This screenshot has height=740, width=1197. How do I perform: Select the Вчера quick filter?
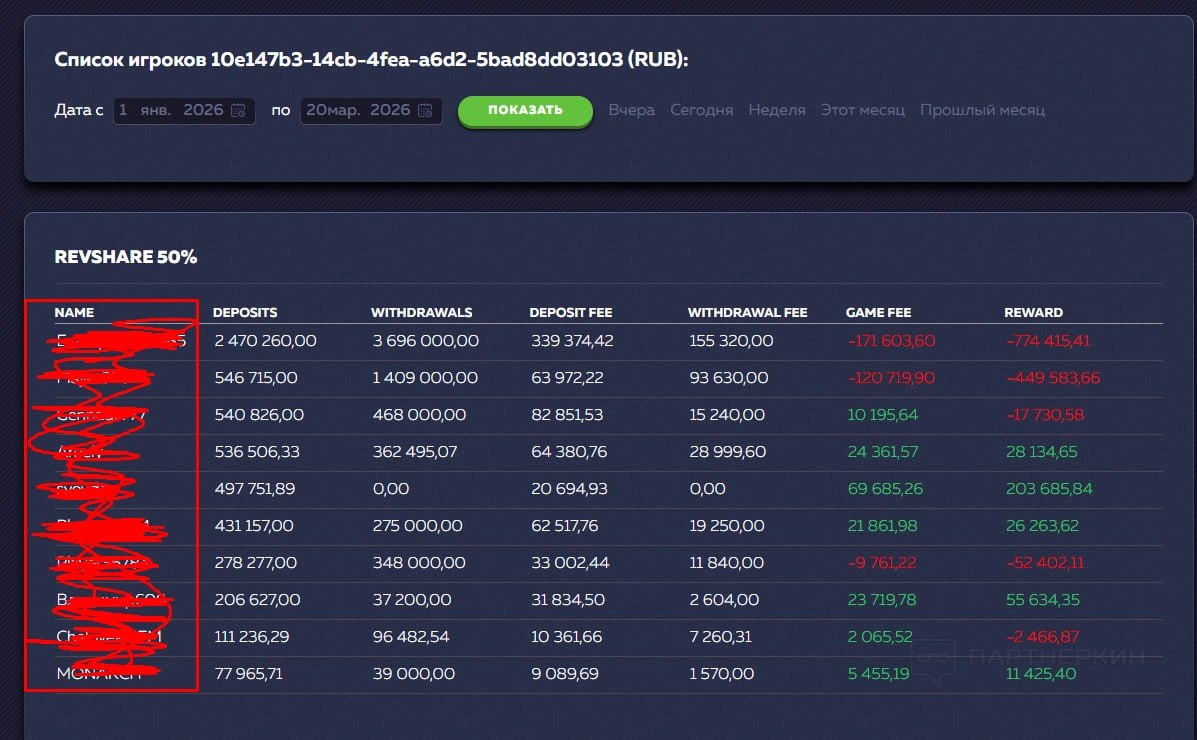[x=631, y=110]
